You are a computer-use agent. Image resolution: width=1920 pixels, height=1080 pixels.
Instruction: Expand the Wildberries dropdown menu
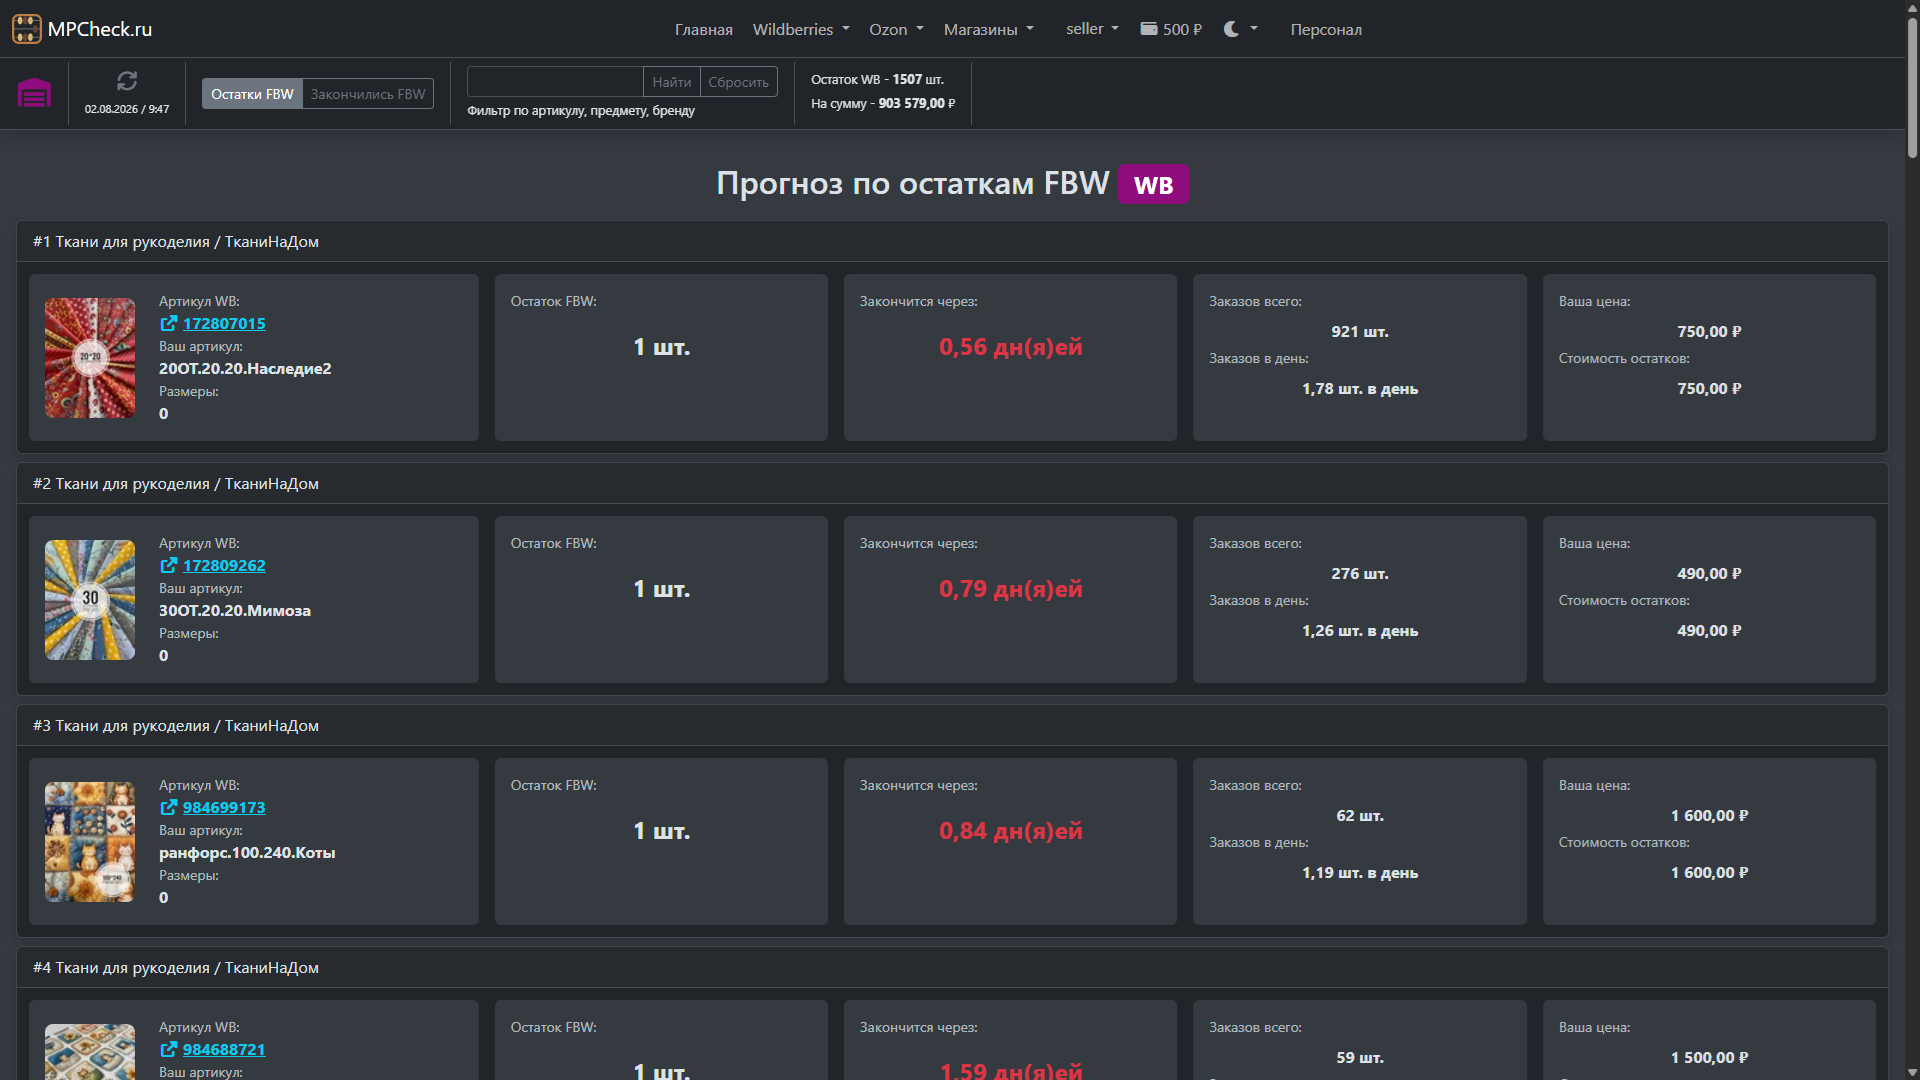pyautogui.click(x=801, y=29)
